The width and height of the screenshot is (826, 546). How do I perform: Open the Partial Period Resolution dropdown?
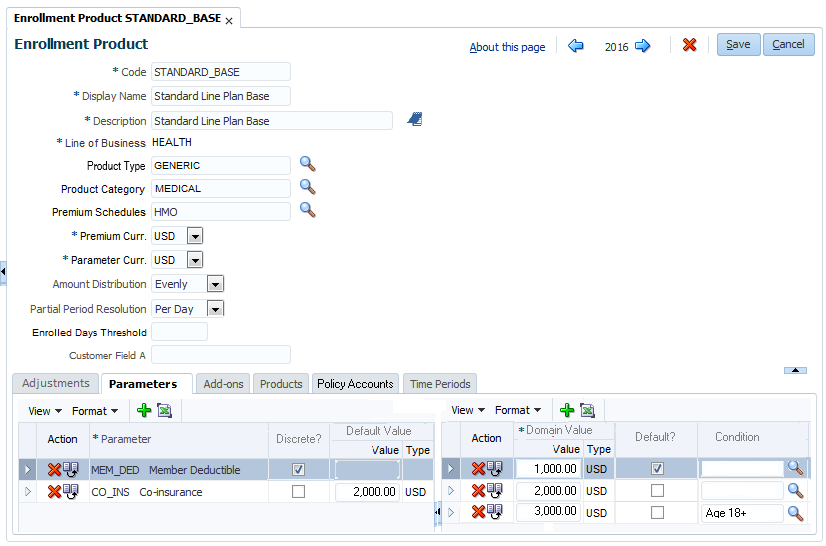[215, 309]
